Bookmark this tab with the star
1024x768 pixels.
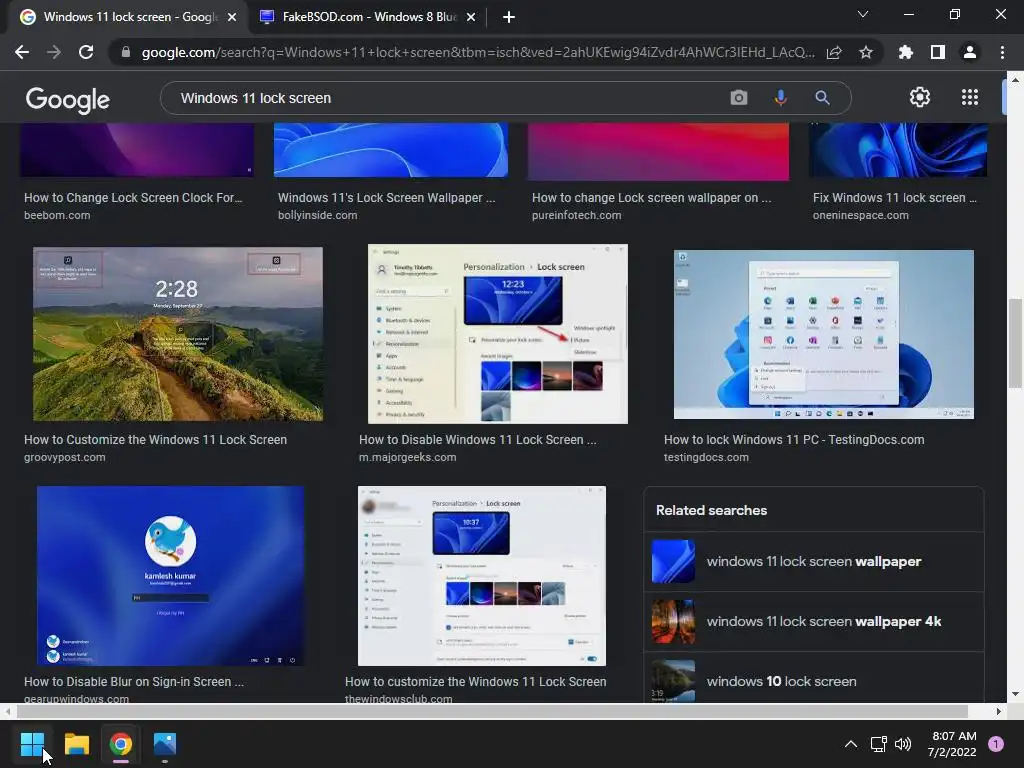pos(866,52)
